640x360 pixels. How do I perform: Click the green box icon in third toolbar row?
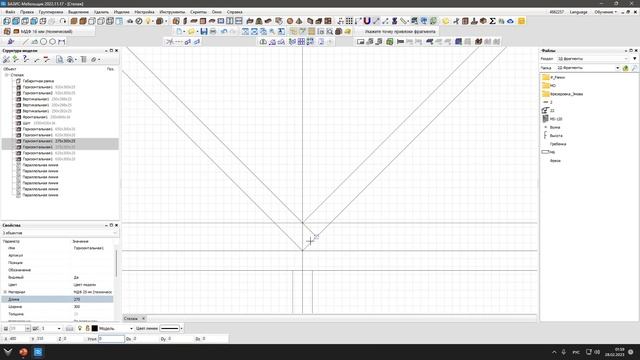pos(390,42)
